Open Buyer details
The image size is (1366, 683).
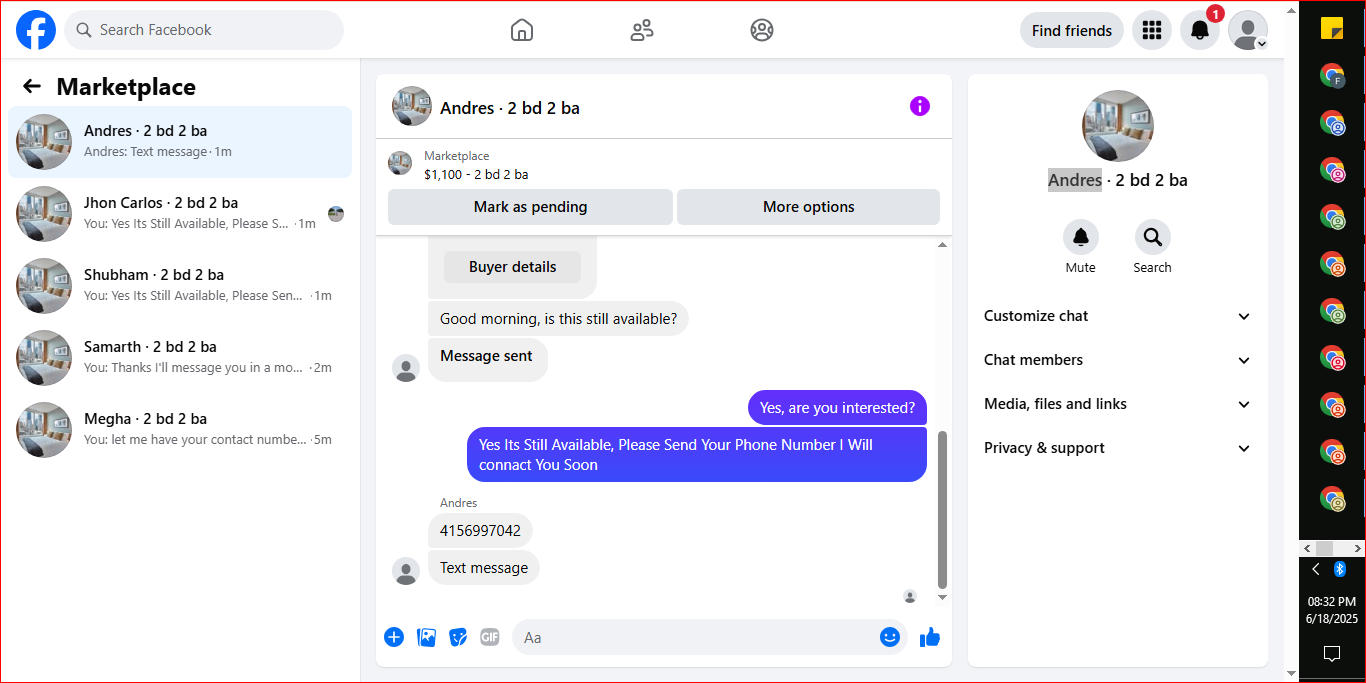pyautogui.click(x=512, y=267)
